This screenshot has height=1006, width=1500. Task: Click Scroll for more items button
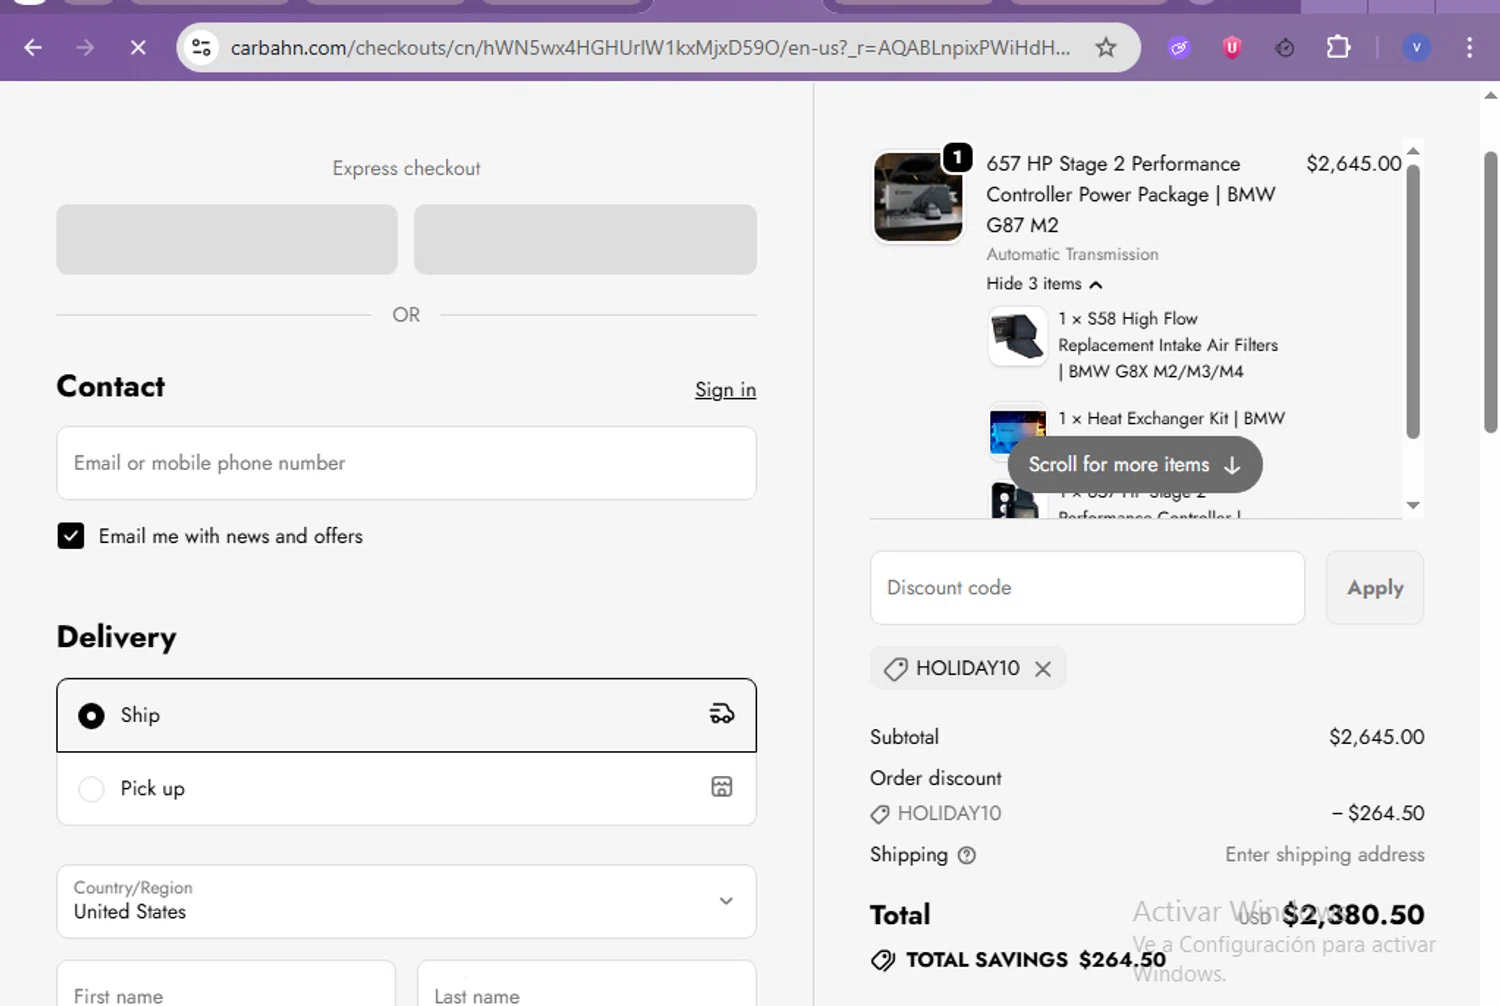(1135, 465)
